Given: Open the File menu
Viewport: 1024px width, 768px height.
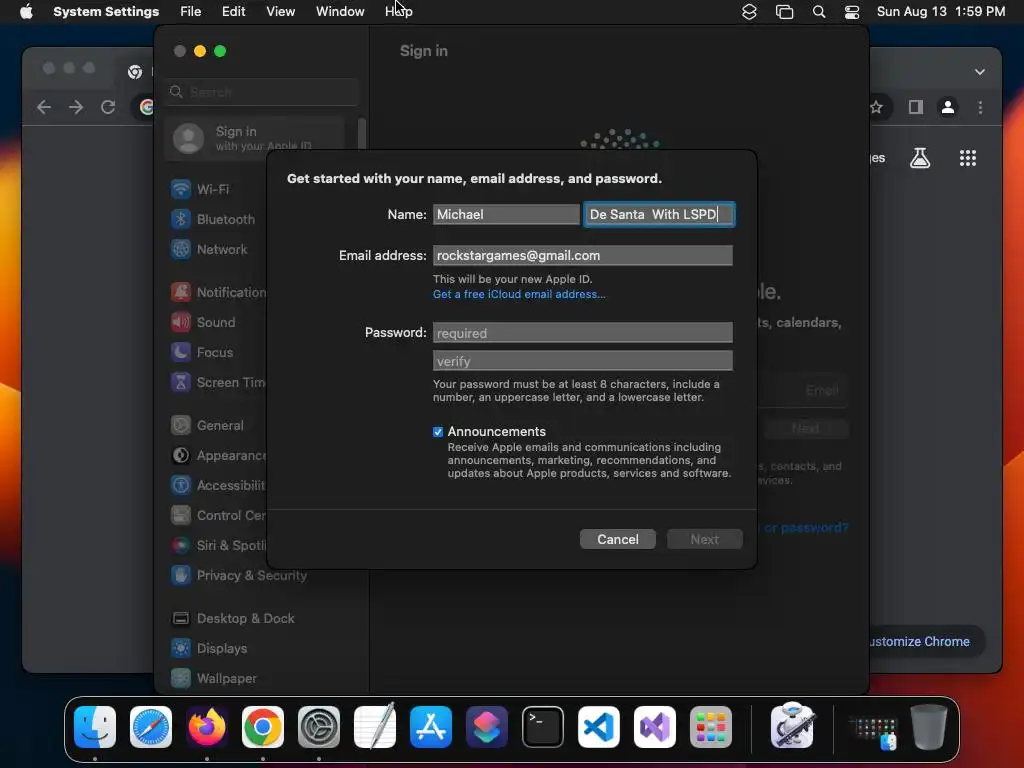Looking at the screenshot, I should (191, 12).
